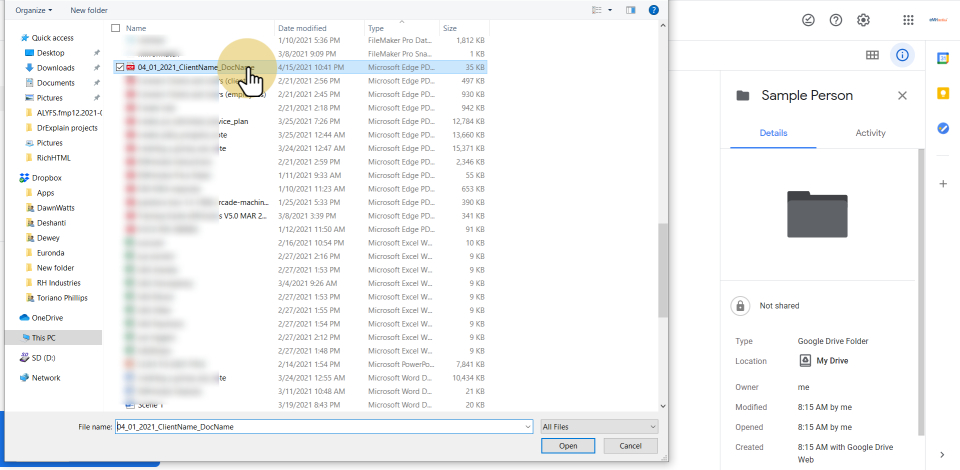Toggle the select-all checkbox in file header

point(116,28)
